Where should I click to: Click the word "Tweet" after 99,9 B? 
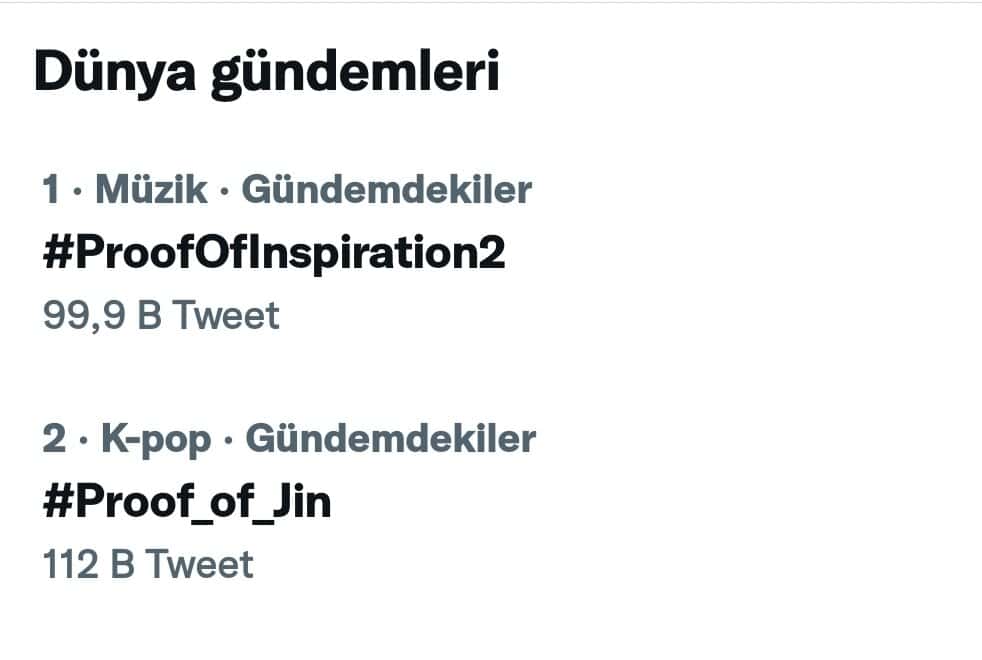226,316
